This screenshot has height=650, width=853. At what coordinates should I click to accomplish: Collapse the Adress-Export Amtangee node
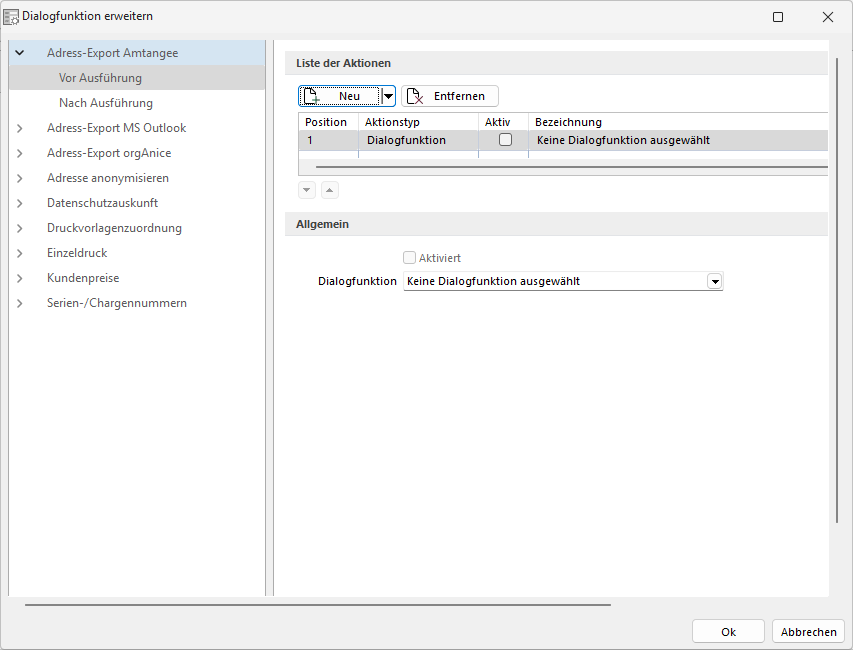coord(20,53)
